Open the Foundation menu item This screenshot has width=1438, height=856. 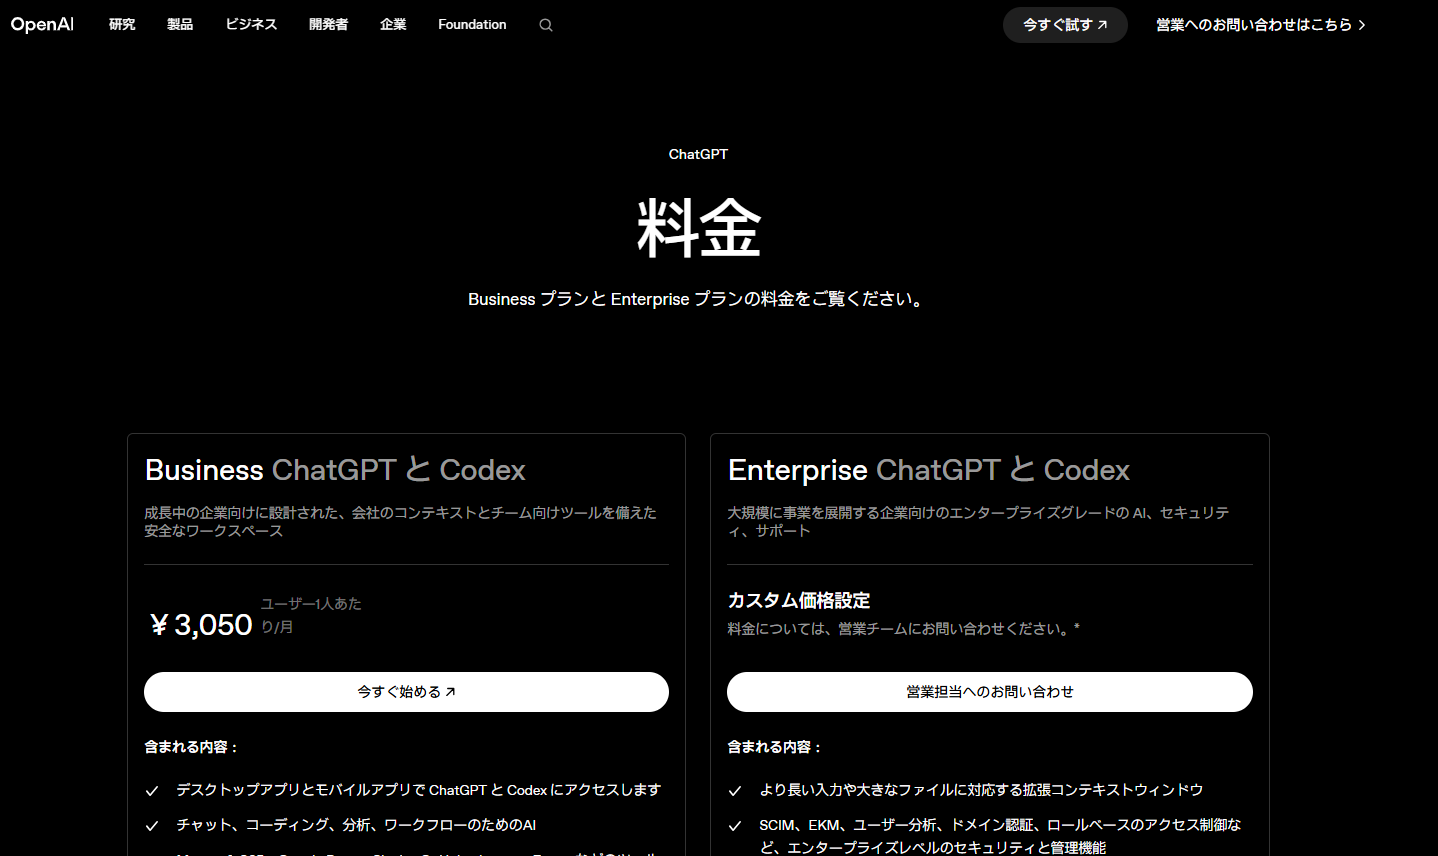pyautogui.click(x=472, y=25)
